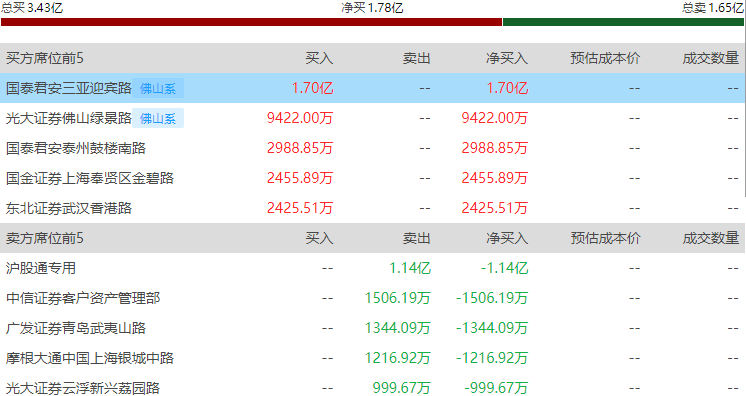746x396 pixels.
Task: Select the 国泰君安三亚迎宾路 seat row
Action: pos(373,88)
